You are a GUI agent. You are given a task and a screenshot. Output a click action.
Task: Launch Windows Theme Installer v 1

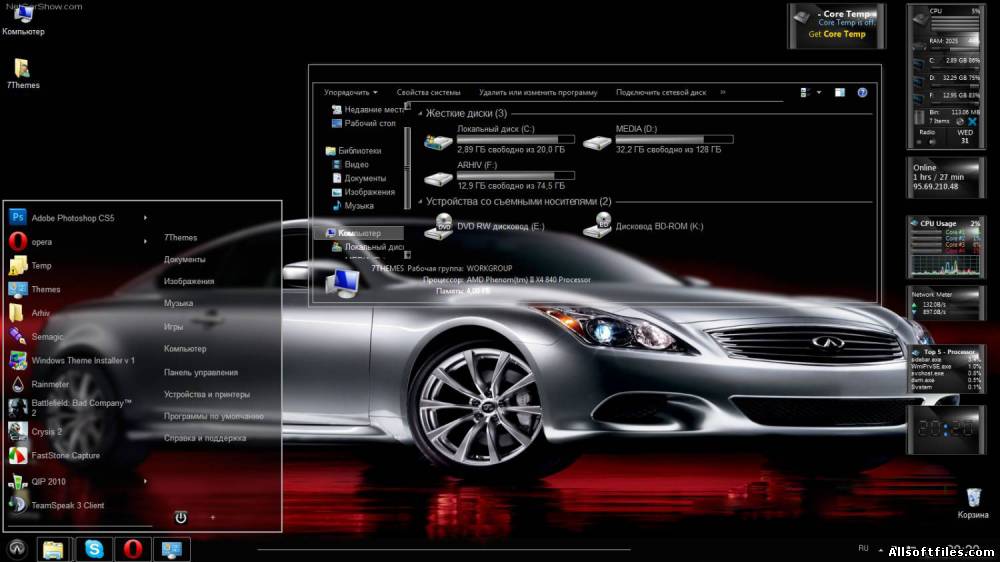tap(83, 360)
